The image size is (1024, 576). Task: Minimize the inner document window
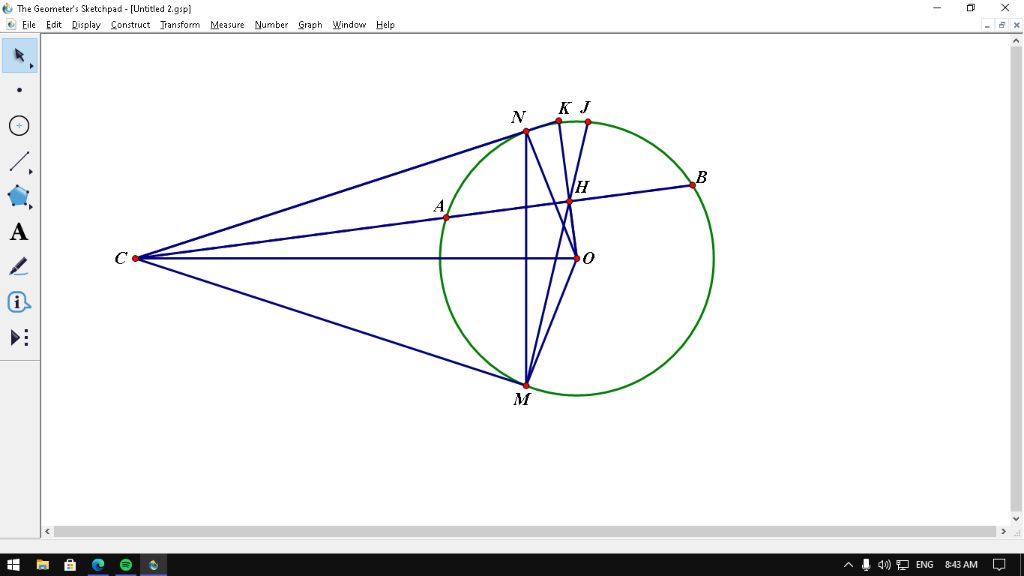click(987, 25)
